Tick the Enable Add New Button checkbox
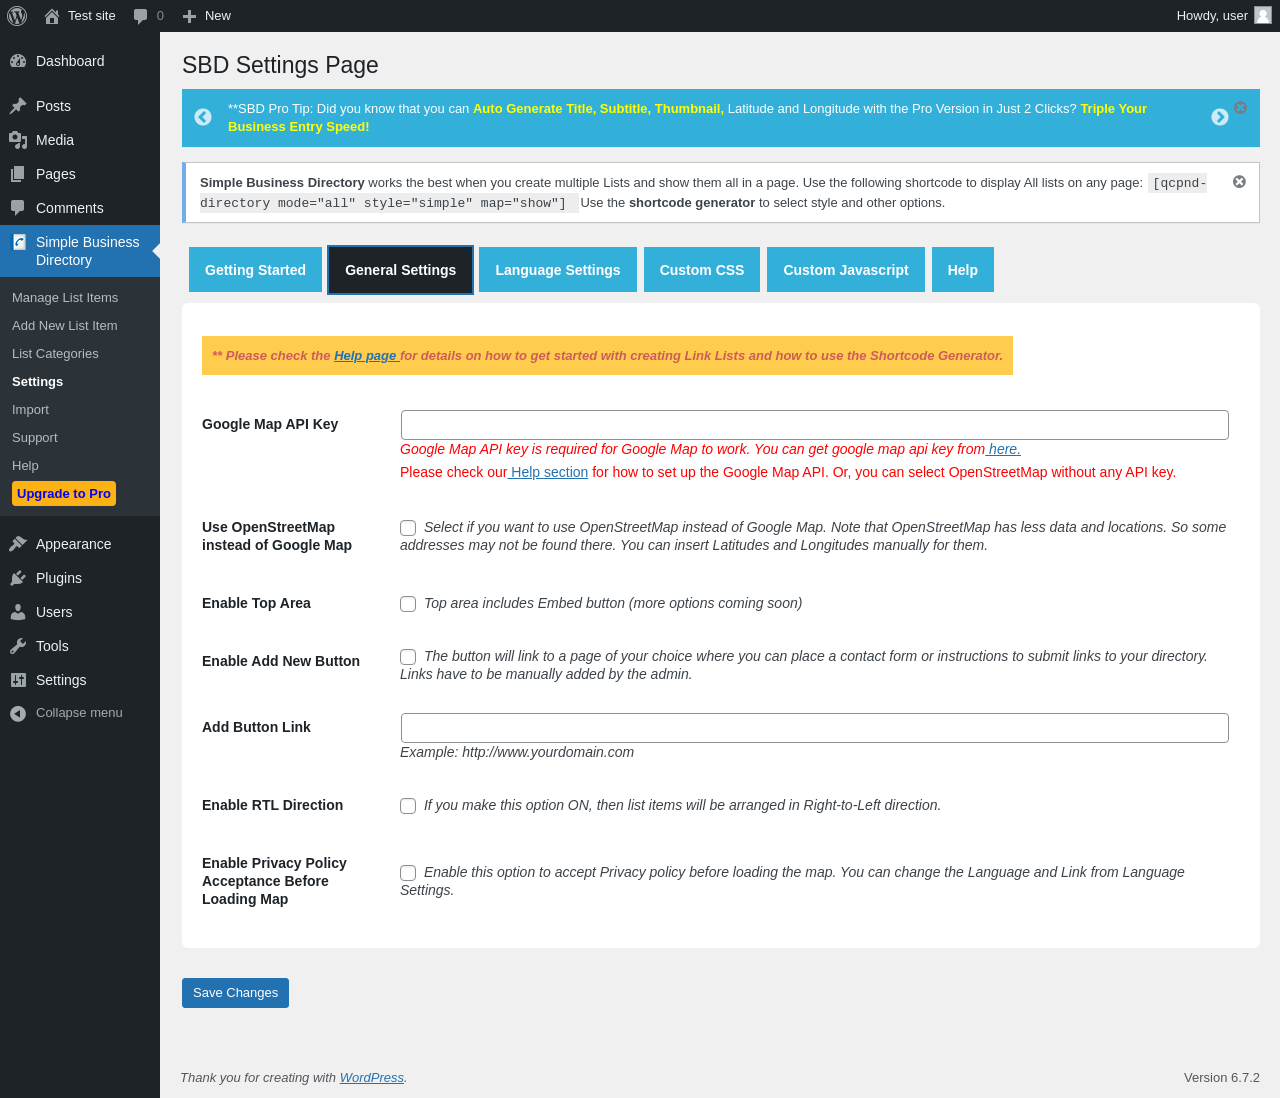 point(408,657)
